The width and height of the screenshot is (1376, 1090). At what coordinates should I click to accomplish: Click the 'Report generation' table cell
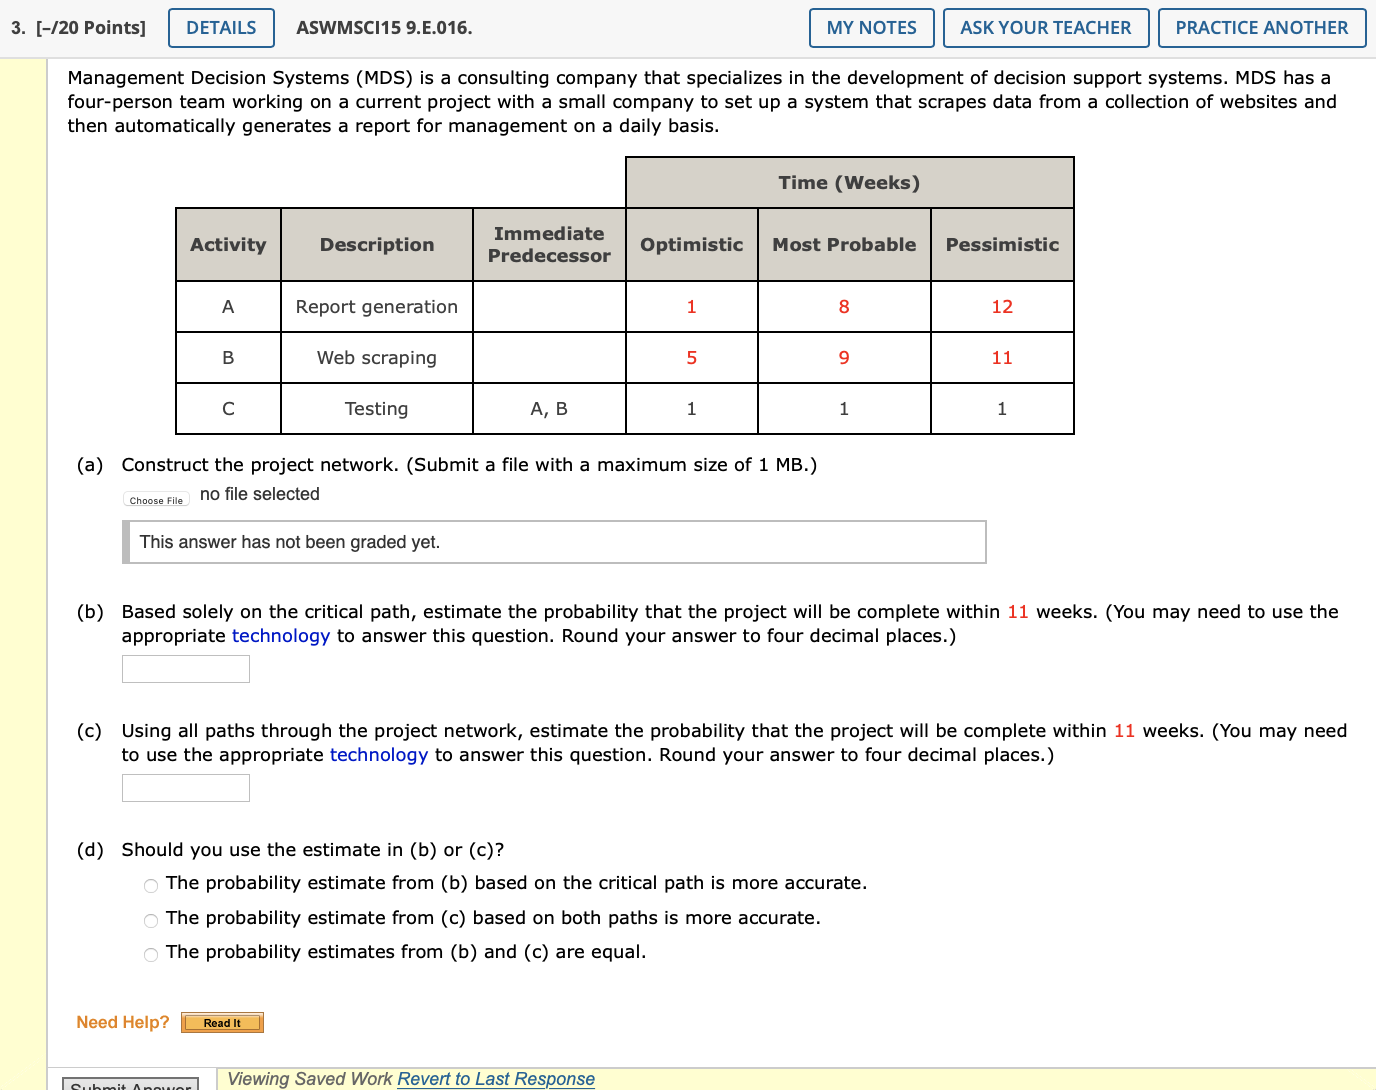tap(377, 307)
